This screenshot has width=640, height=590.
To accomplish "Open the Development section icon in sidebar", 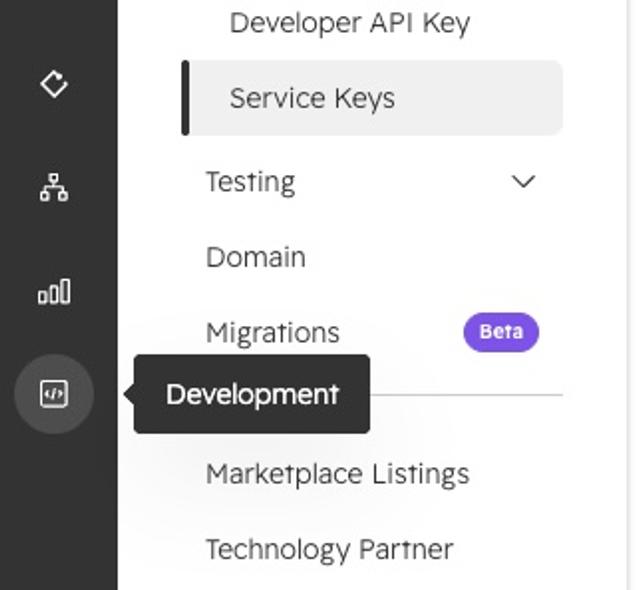I will tap(54, 394).
